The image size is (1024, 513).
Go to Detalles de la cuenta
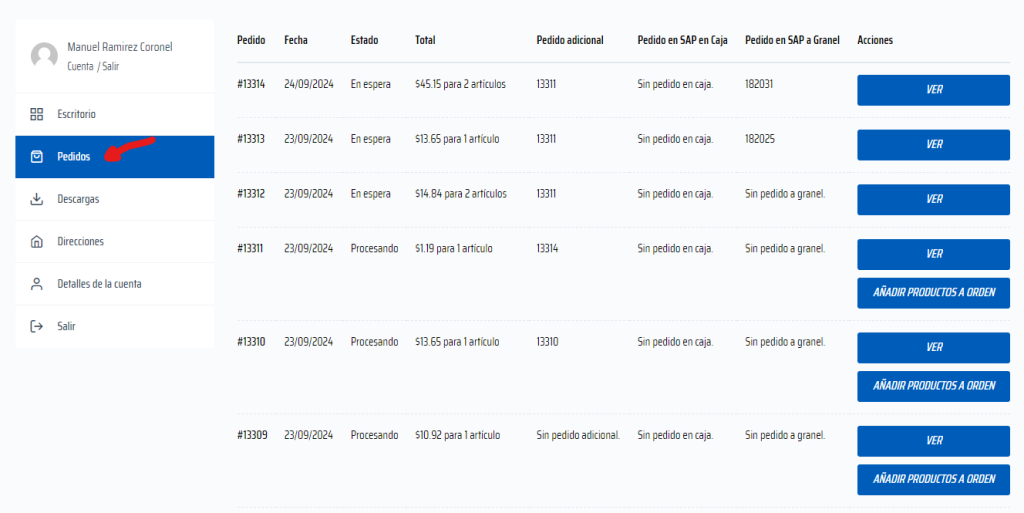(99, 284)
